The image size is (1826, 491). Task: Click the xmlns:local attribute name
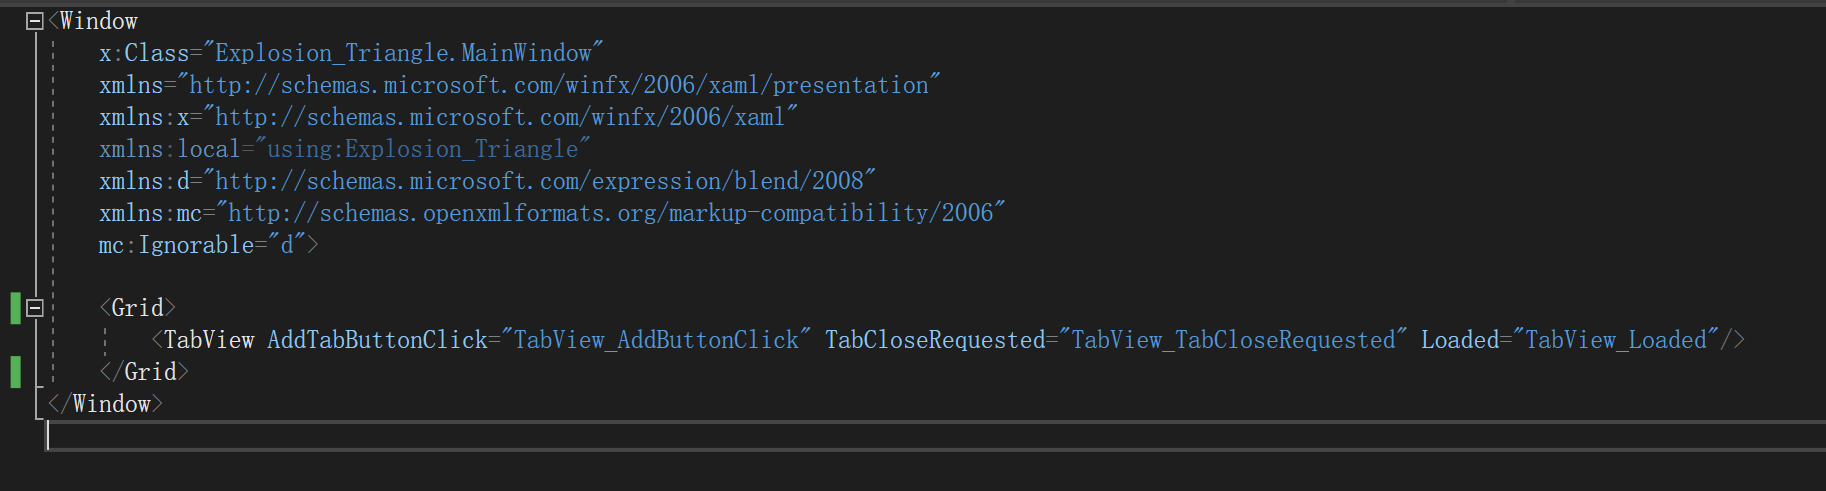[169, 149]
